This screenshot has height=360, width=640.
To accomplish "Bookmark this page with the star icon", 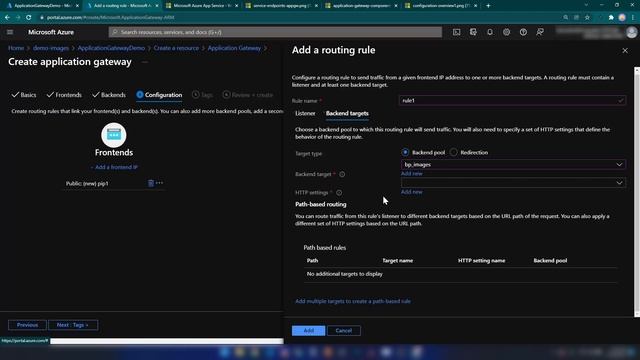I will click(x=587, y=18).
